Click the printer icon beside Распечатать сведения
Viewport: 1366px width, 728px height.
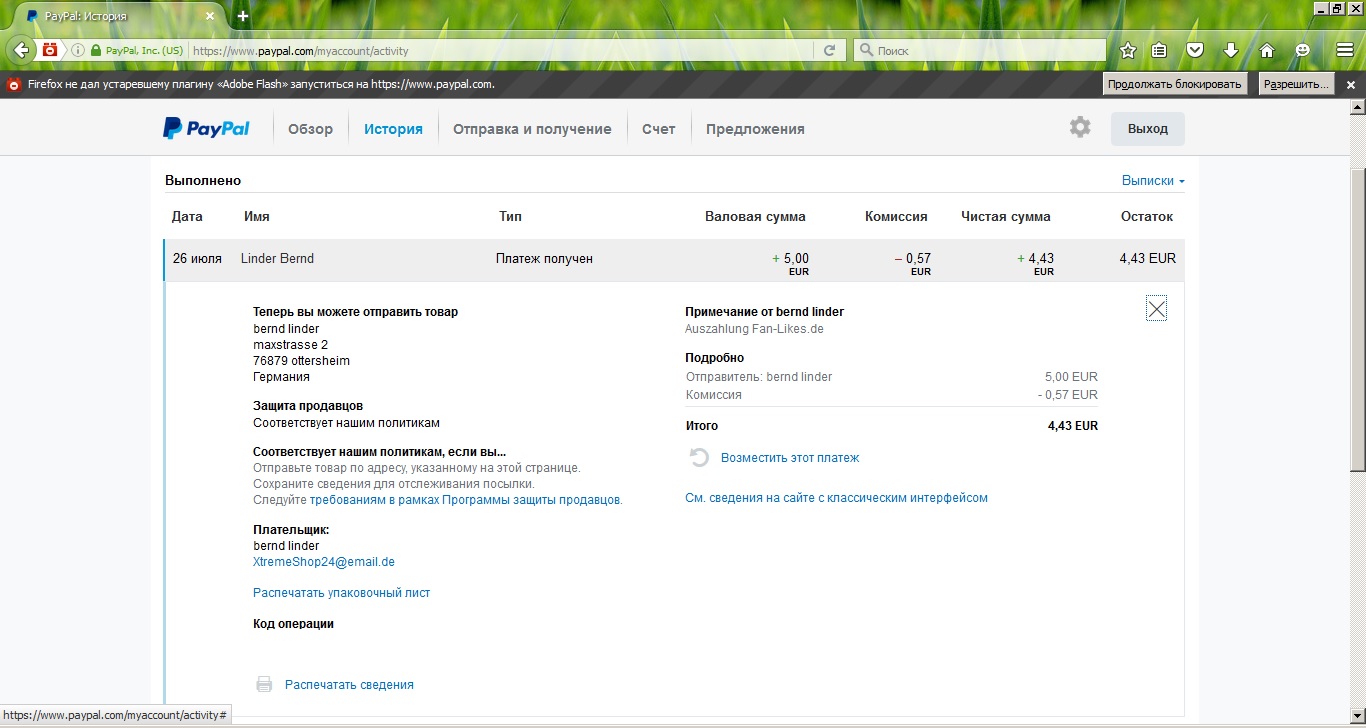click(264, 685)
